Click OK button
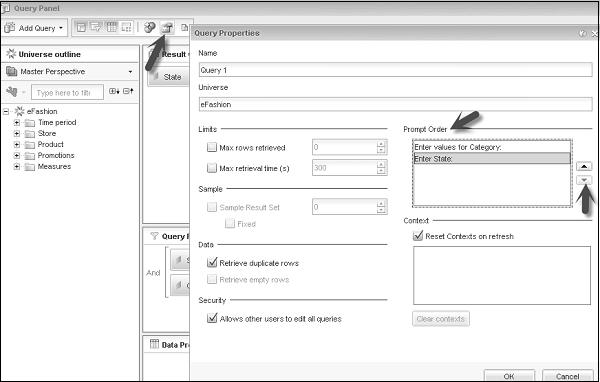600x382 pixels. [x=509, y=375]
